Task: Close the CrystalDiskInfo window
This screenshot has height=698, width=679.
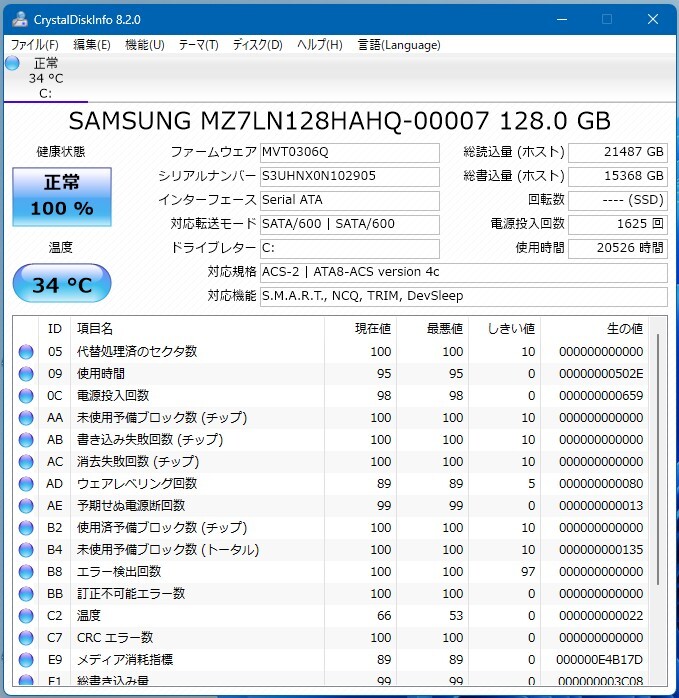Action: (653, 19)
